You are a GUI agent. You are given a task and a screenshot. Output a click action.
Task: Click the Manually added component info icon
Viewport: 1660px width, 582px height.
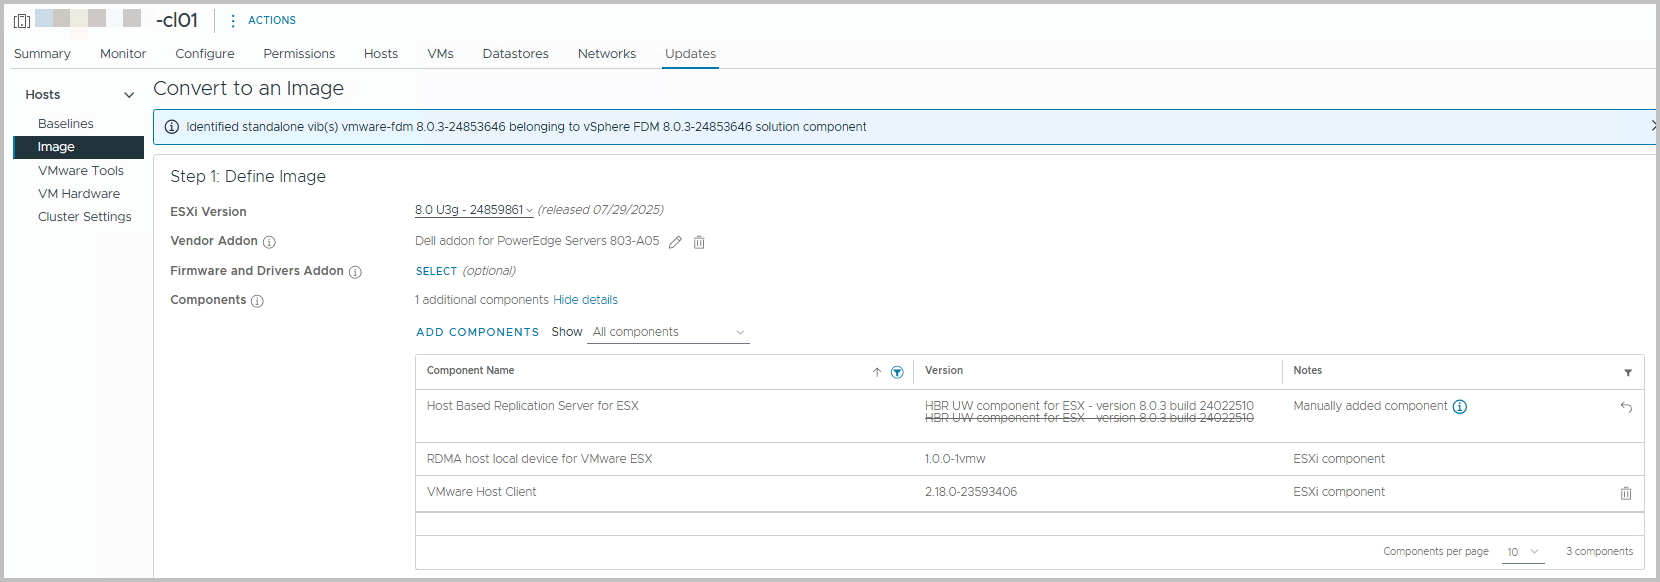coord(1460,407)
